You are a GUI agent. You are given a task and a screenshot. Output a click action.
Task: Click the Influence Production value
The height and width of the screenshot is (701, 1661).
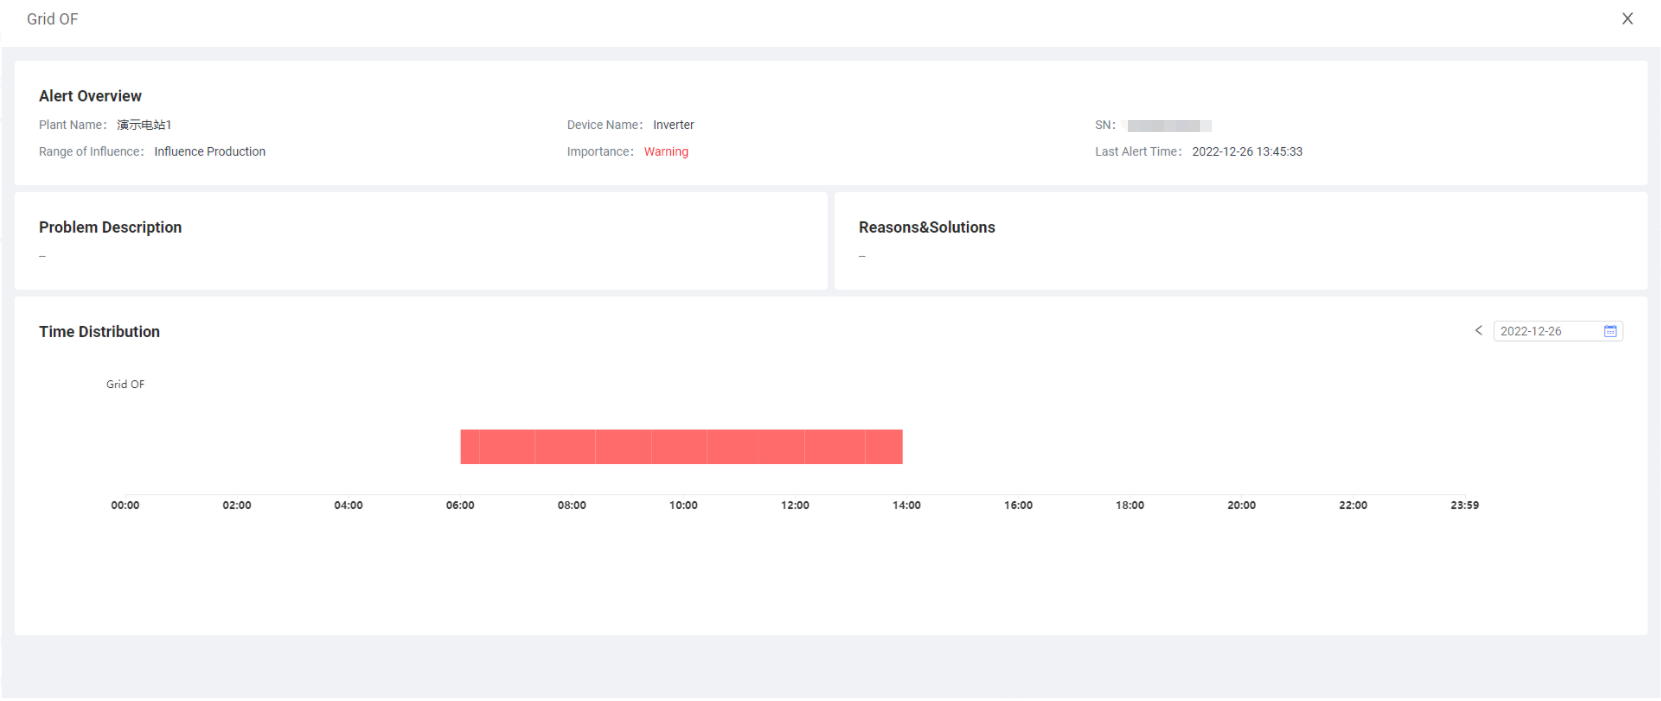(x=210, y=152)
